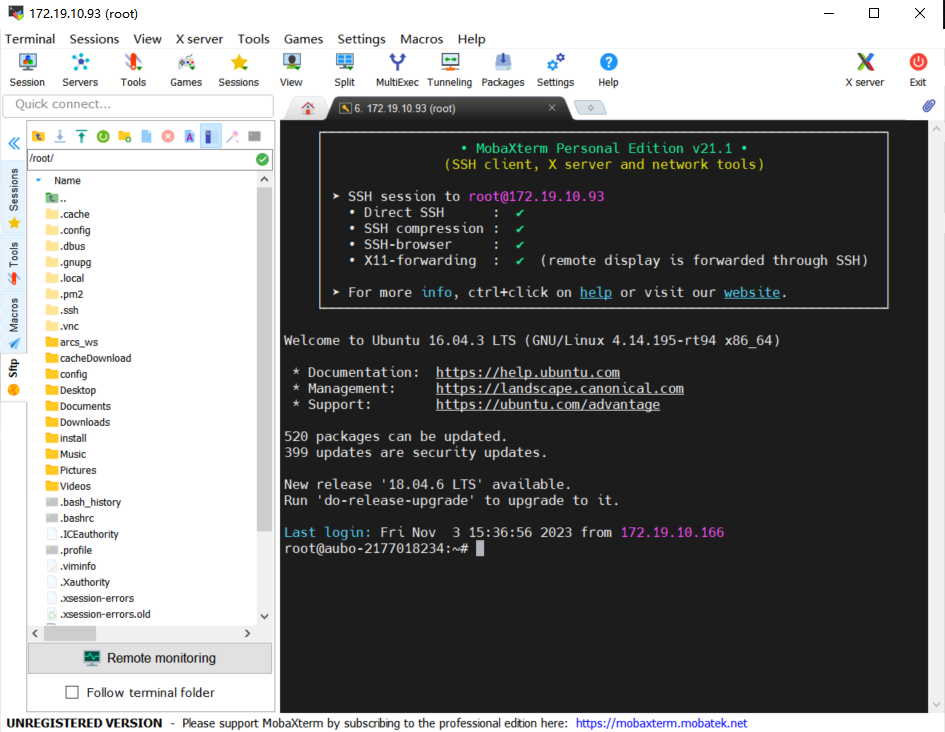Open the landscape.canonical.com link
The height and width of the screenshot is (732, 945).
[x=560, y=389]
